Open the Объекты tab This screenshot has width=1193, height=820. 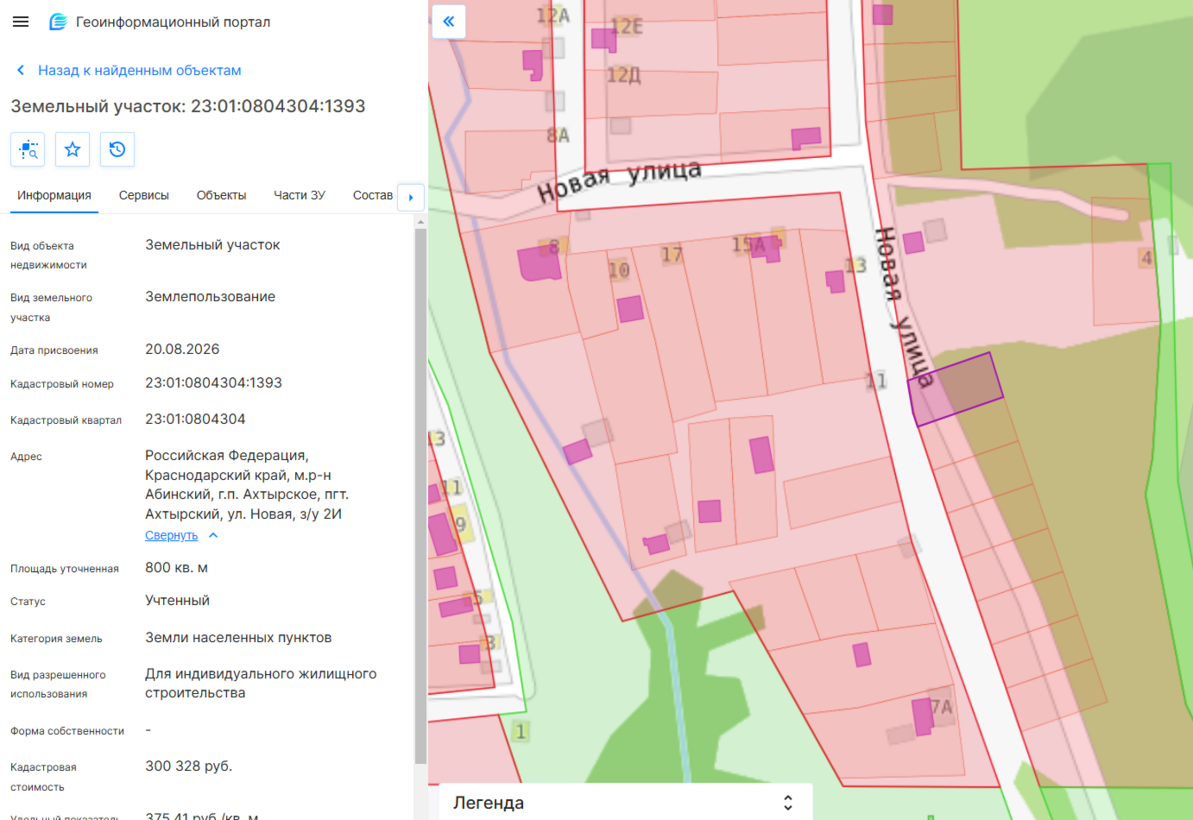[x=221, y=195]
